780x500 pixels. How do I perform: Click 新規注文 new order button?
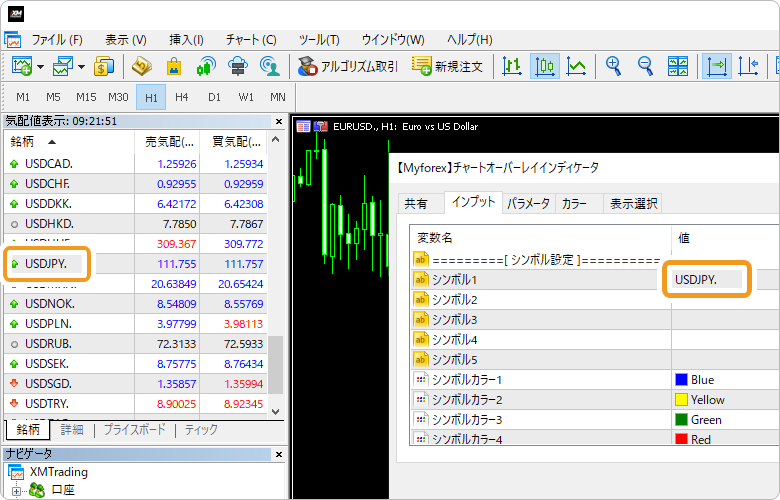(447, 66)
